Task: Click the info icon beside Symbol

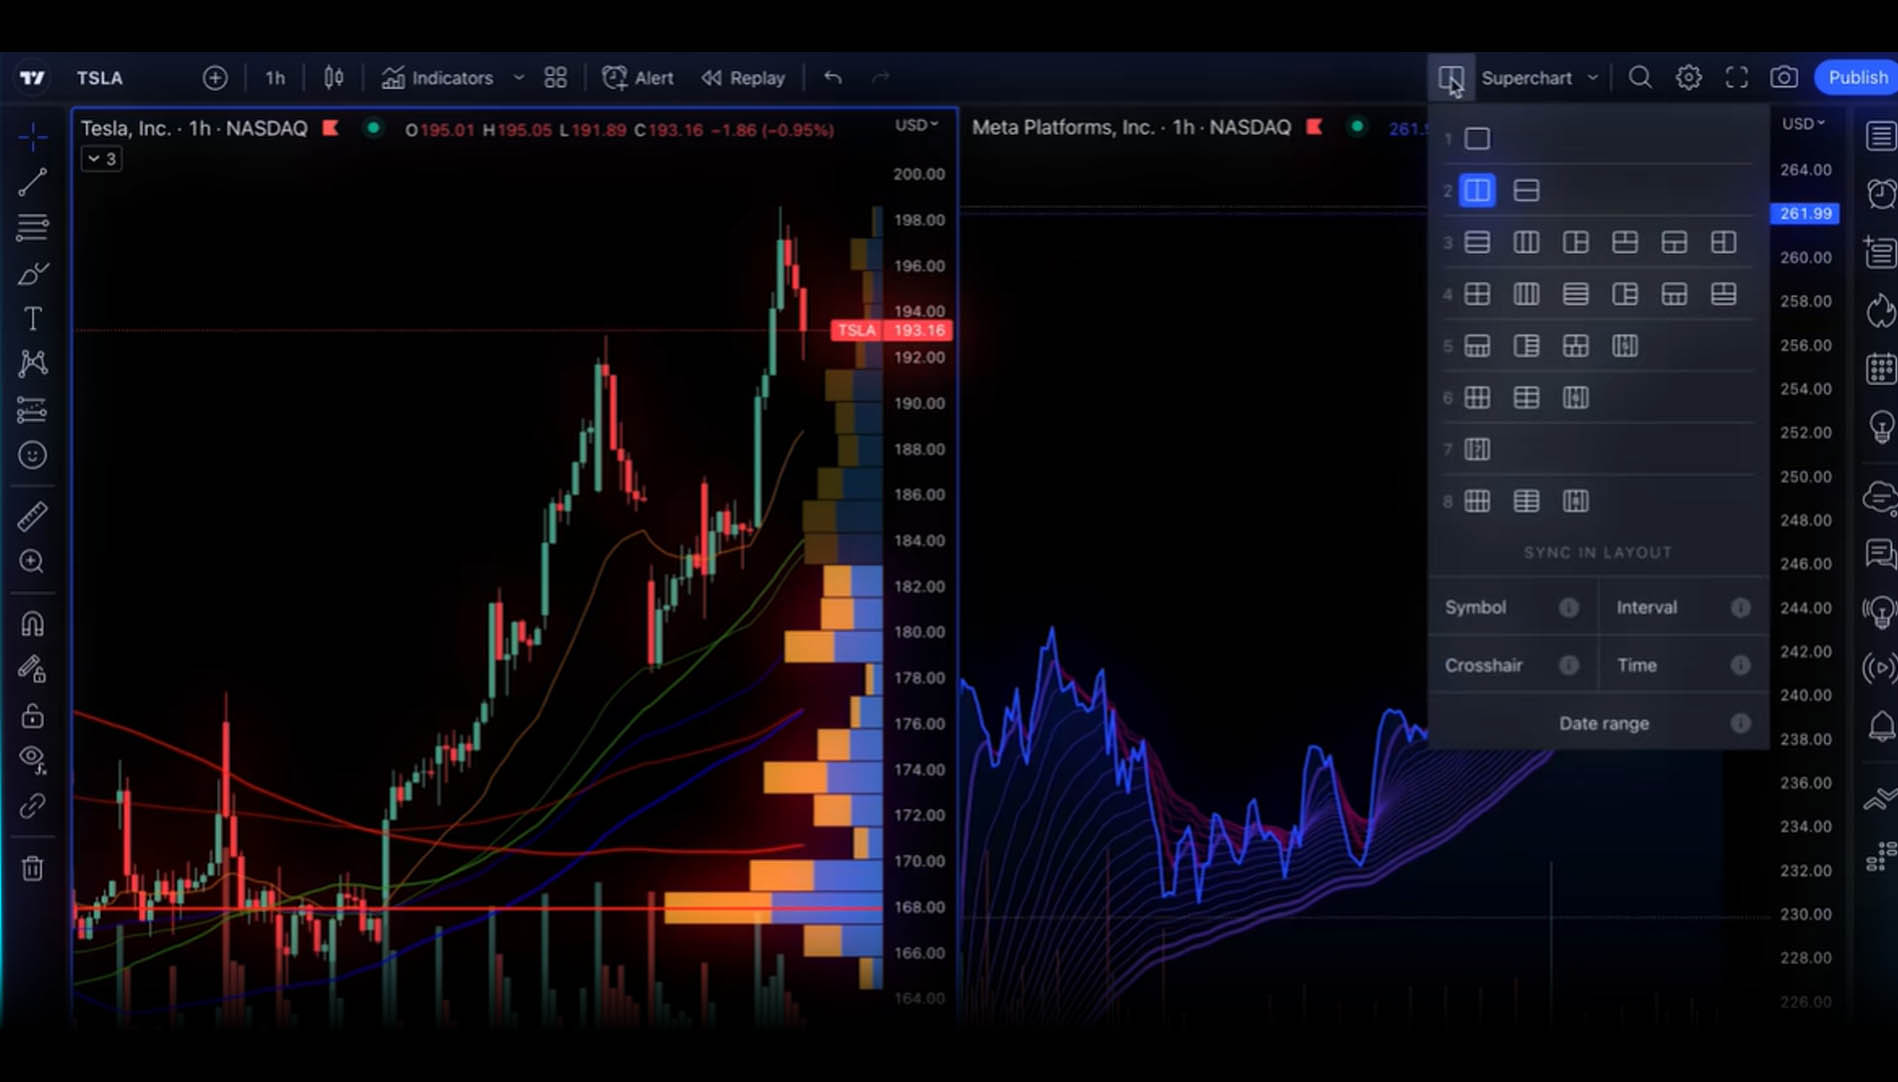Action: pyautogui.click(x=1569, y=608)
